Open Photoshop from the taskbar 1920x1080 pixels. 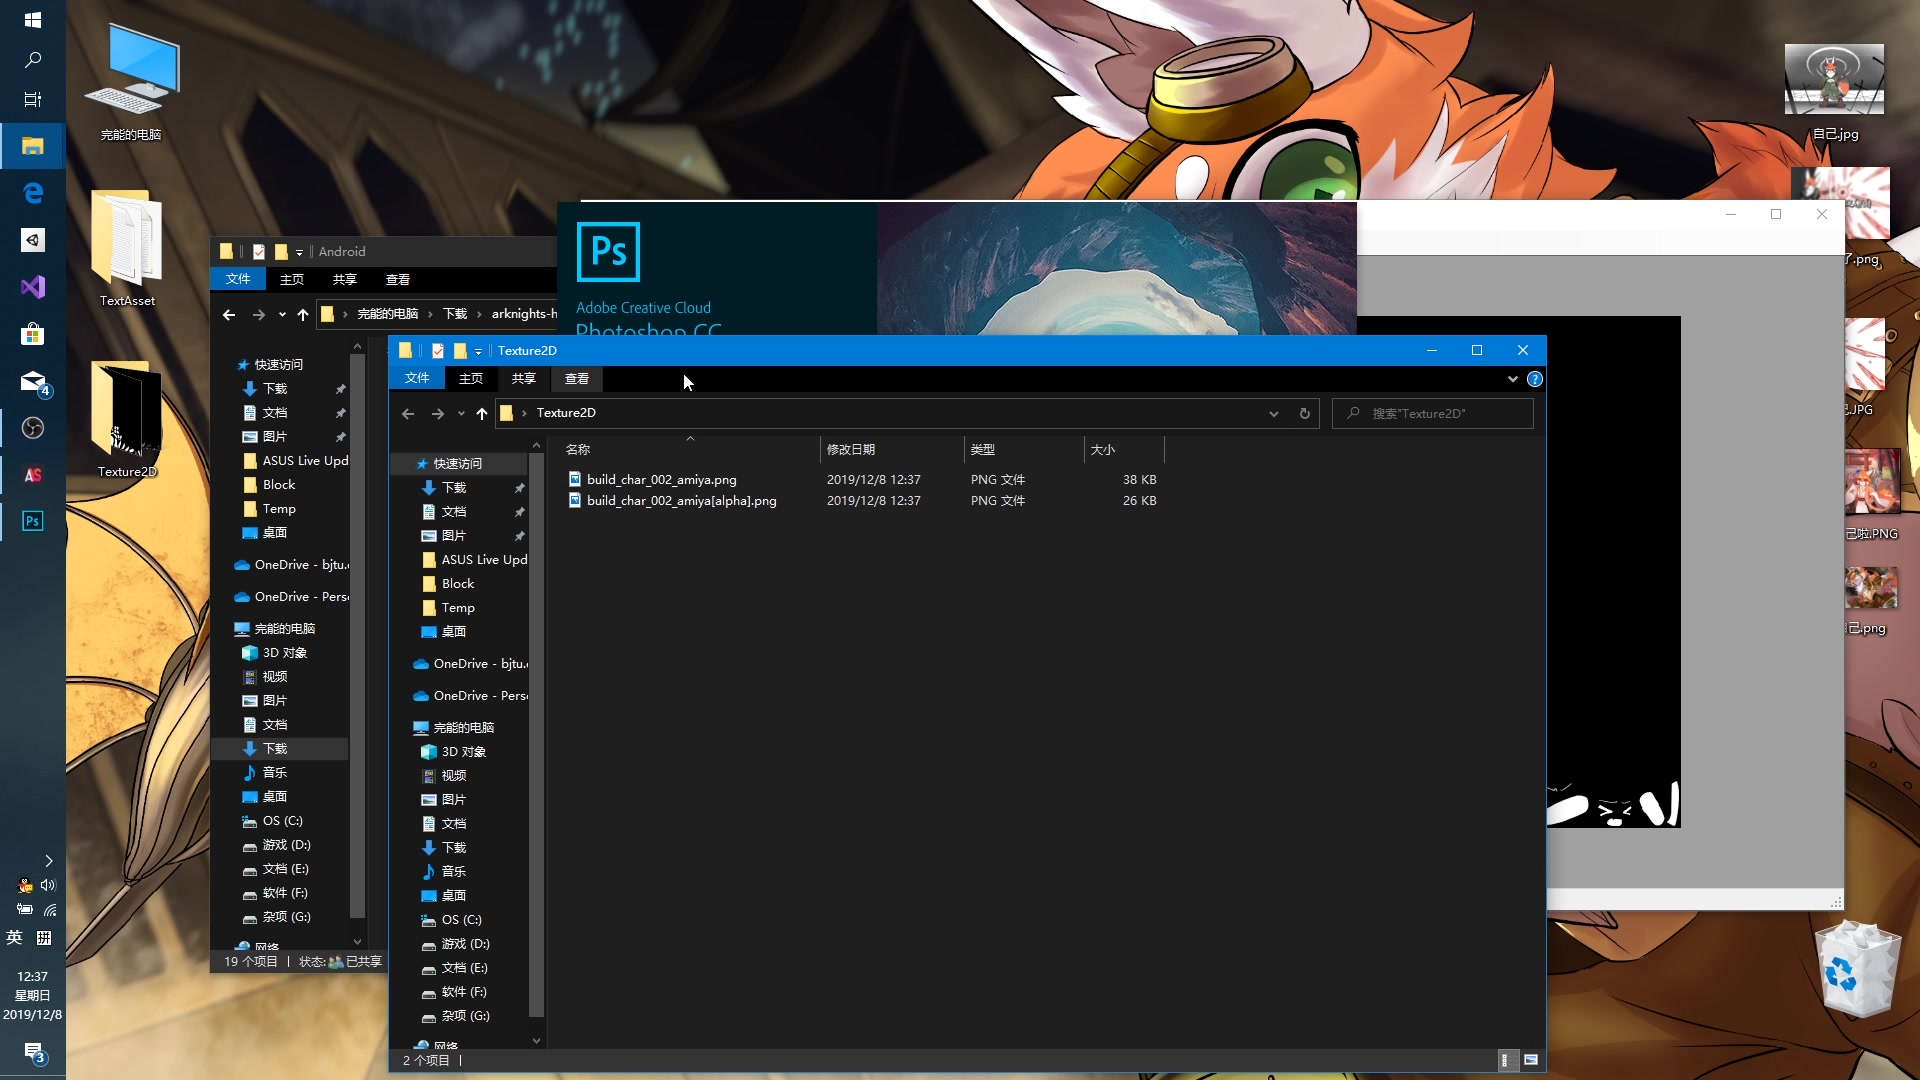(32, 521)
